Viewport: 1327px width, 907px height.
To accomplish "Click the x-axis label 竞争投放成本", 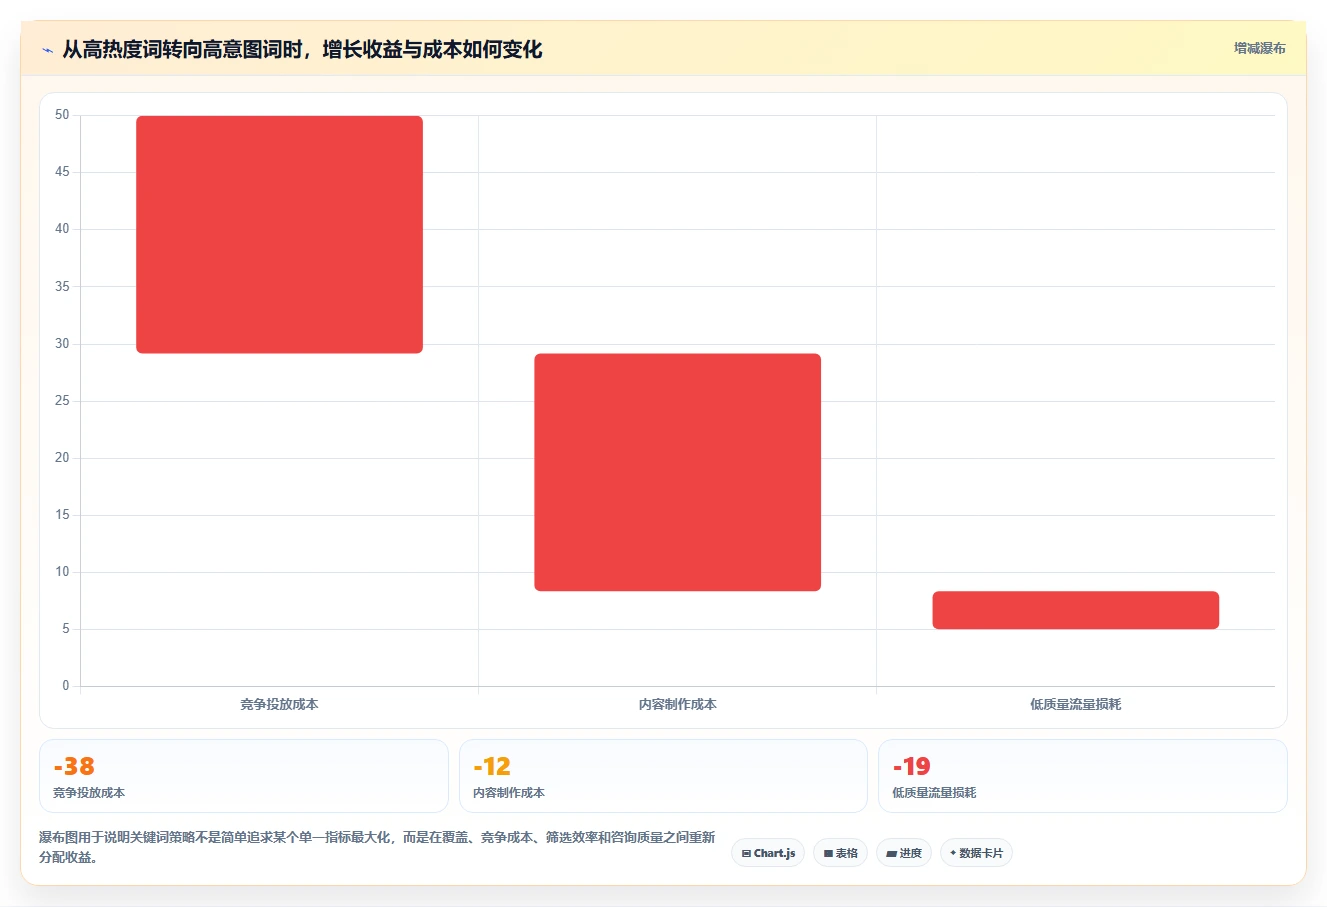I will click(279, 704).
